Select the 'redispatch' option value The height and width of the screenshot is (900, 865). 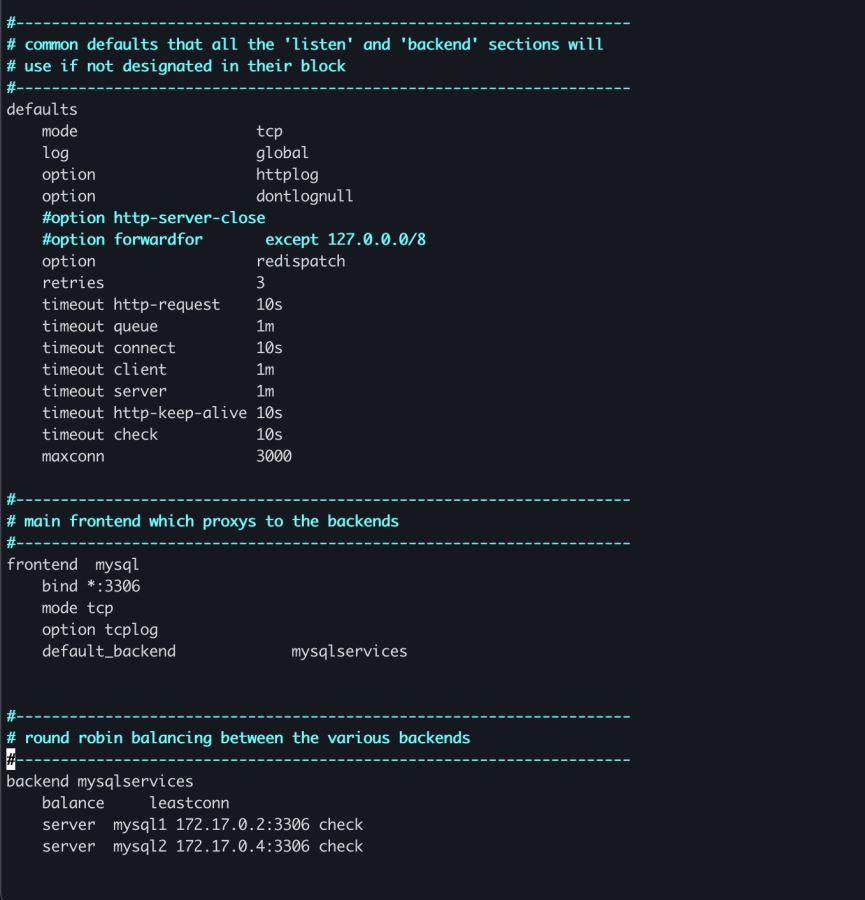pyautogui.click(x=300, y=261)
